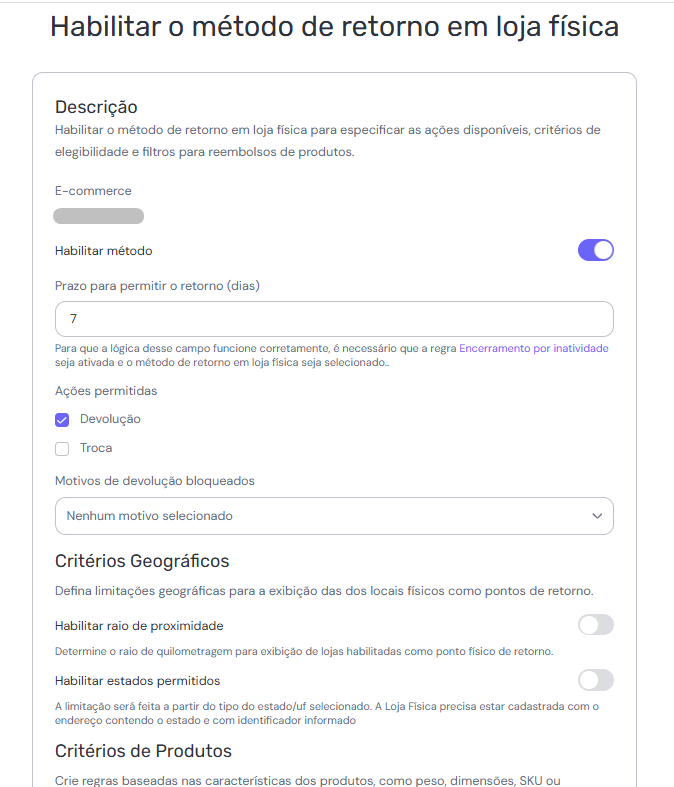674x787 pixels.
Task: Enable the Habilitar raio de proximidade toggle
Action: (595, 625)
